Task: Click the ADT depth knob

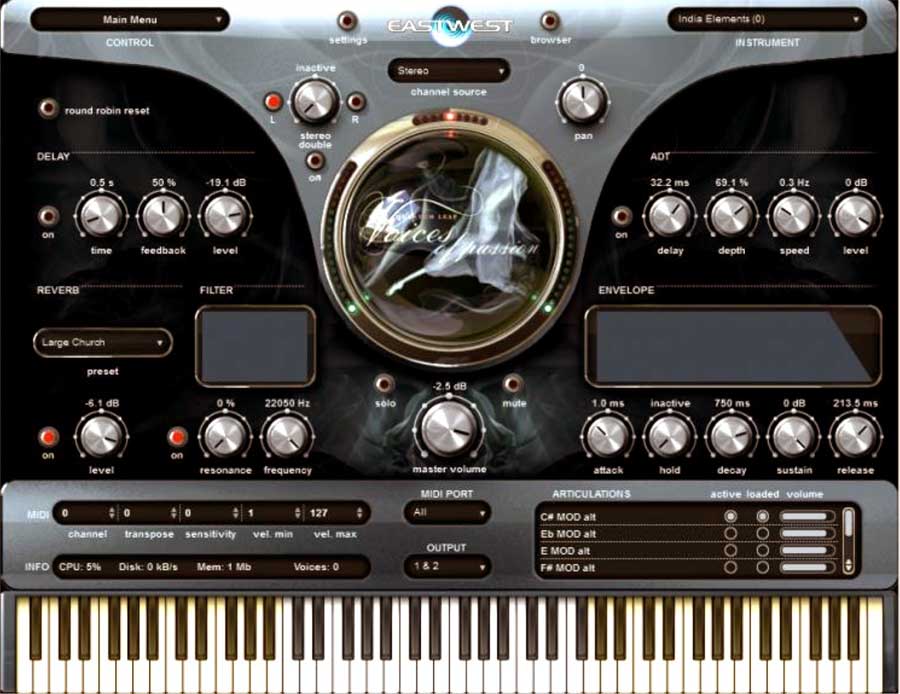Action: click(731, 216)
